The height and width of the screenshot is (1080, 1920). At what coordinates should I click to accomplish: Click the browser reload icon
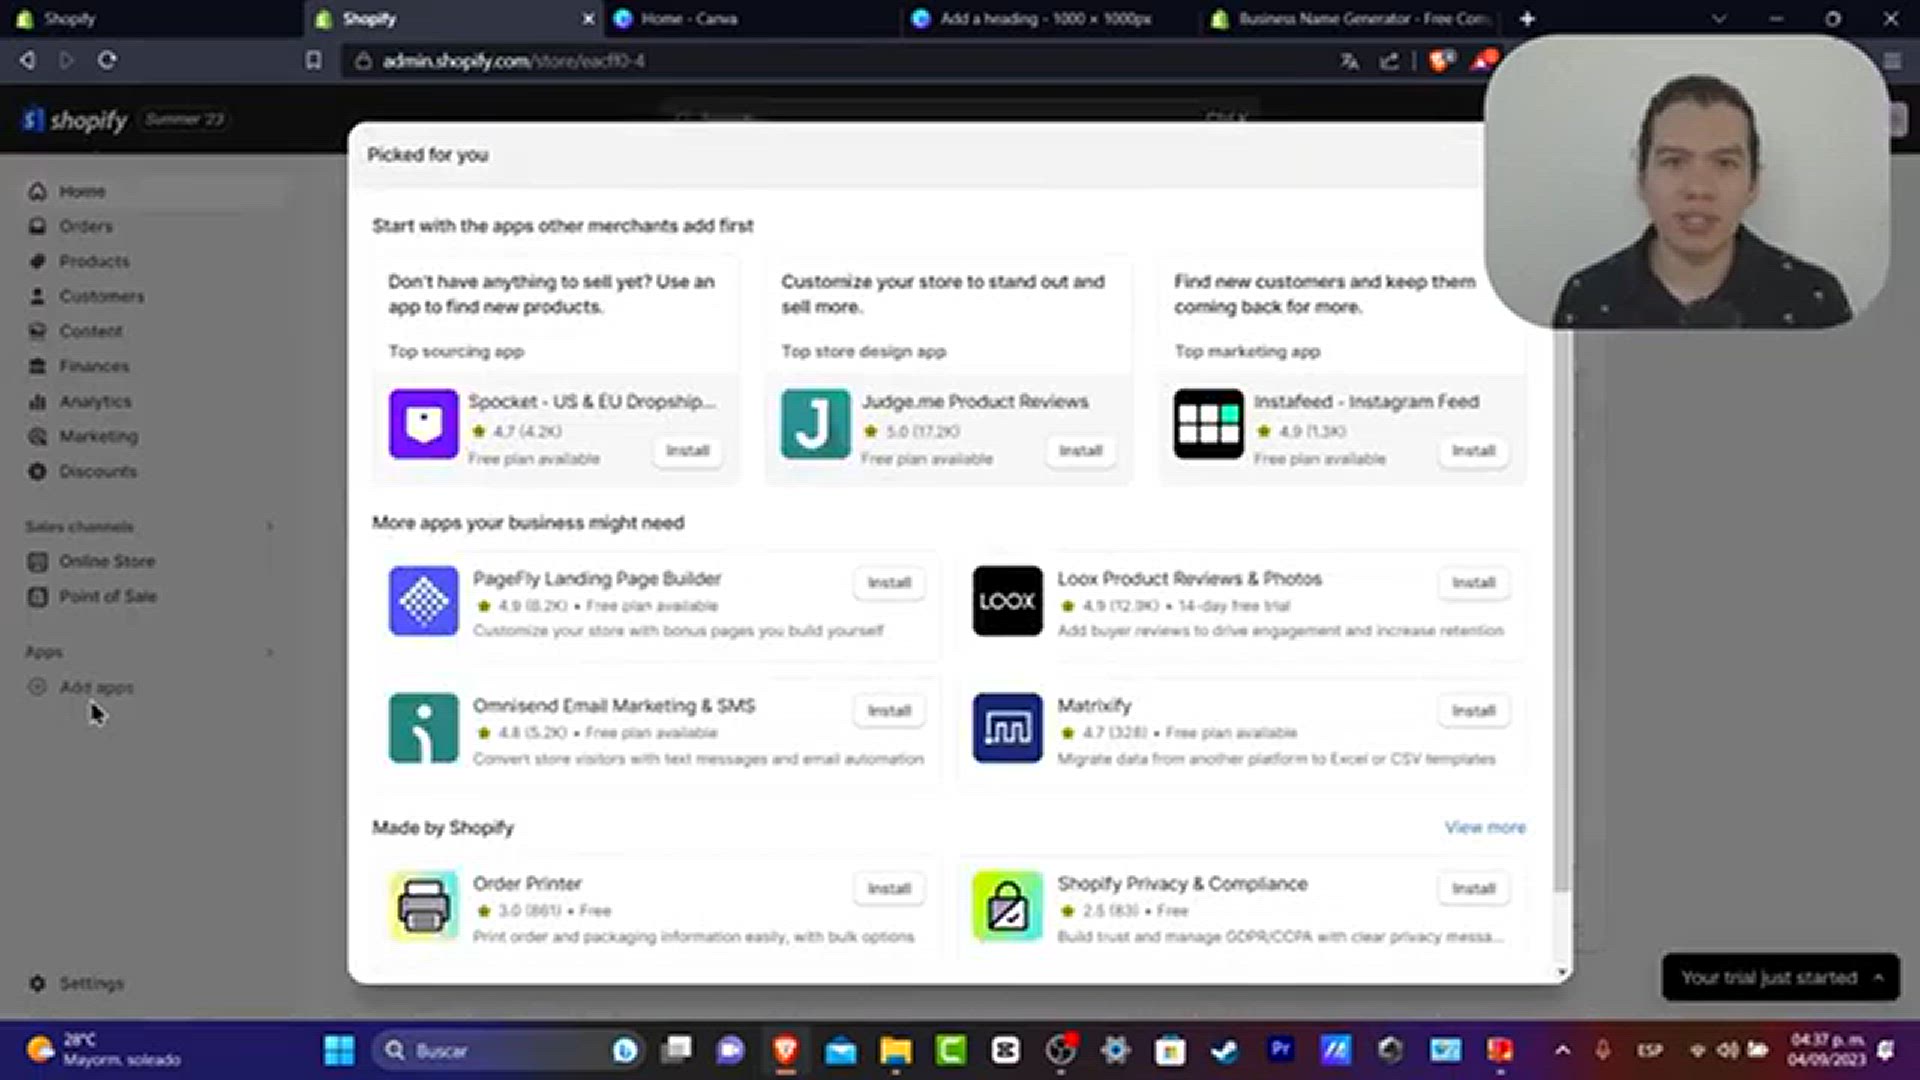click(107, 60)
